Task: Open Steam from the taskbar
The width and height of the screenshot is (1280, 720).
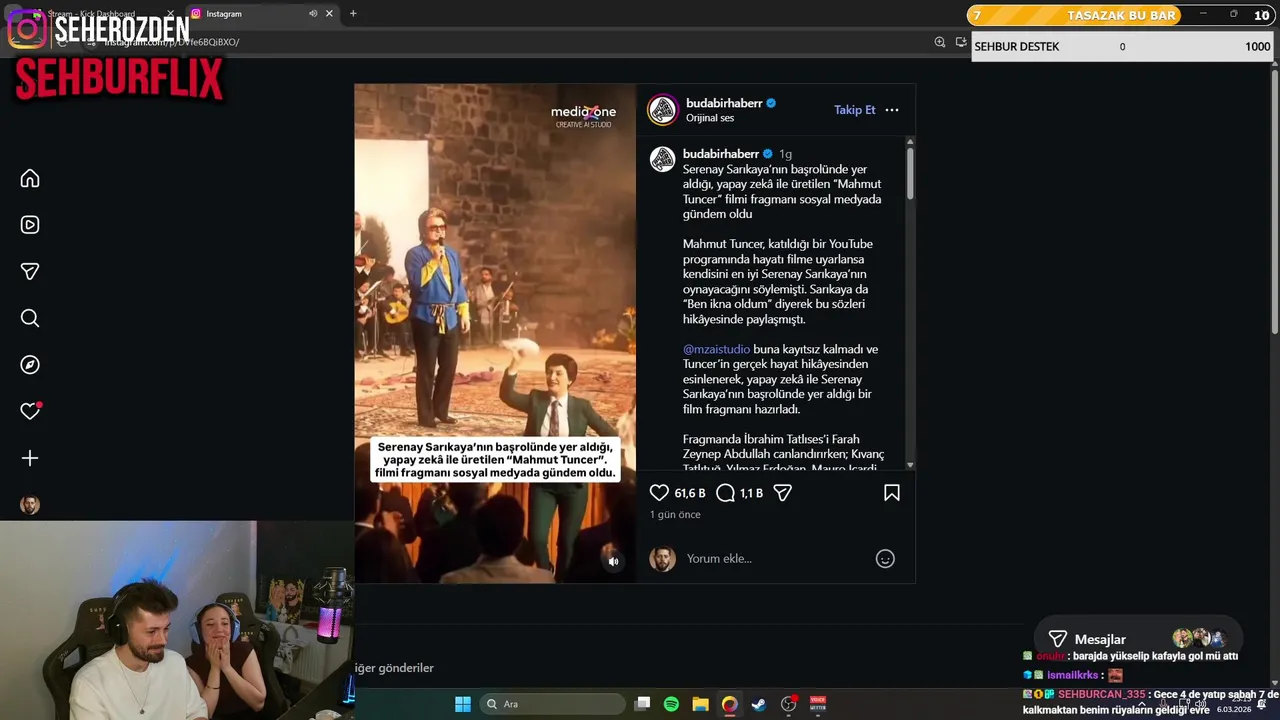Action: point(759,704)
